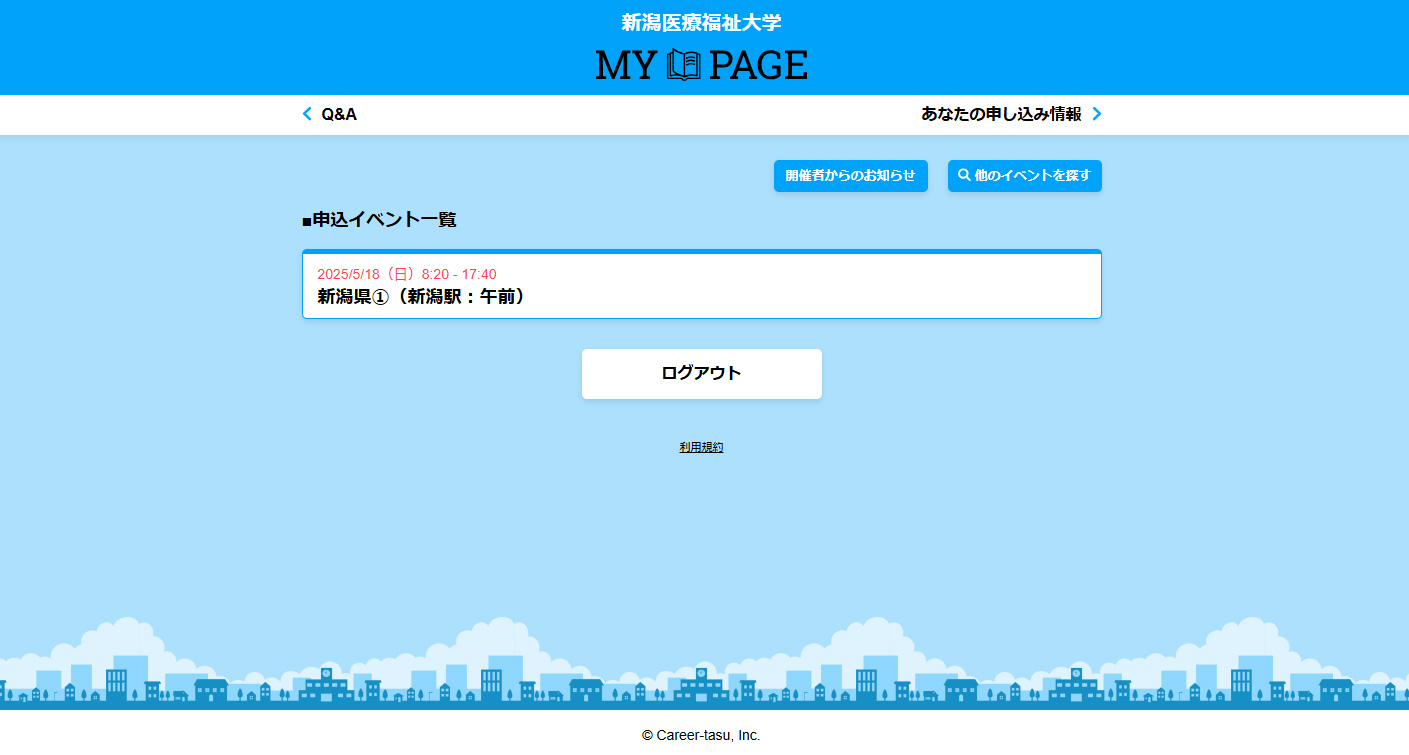
Task: Click the left chevron arrow beside Q&A
Action: 307,114
